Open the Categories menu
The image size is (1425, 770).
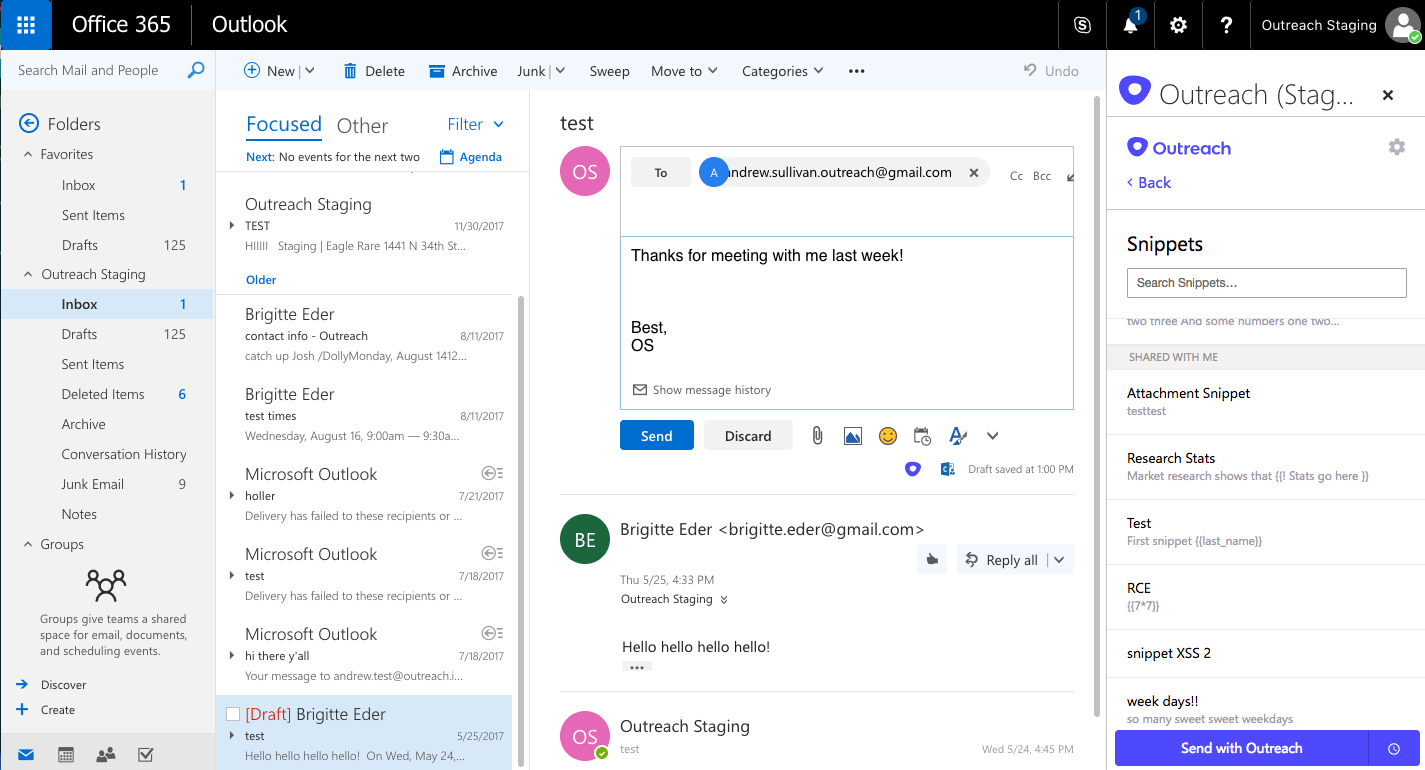tap(782, 71)
